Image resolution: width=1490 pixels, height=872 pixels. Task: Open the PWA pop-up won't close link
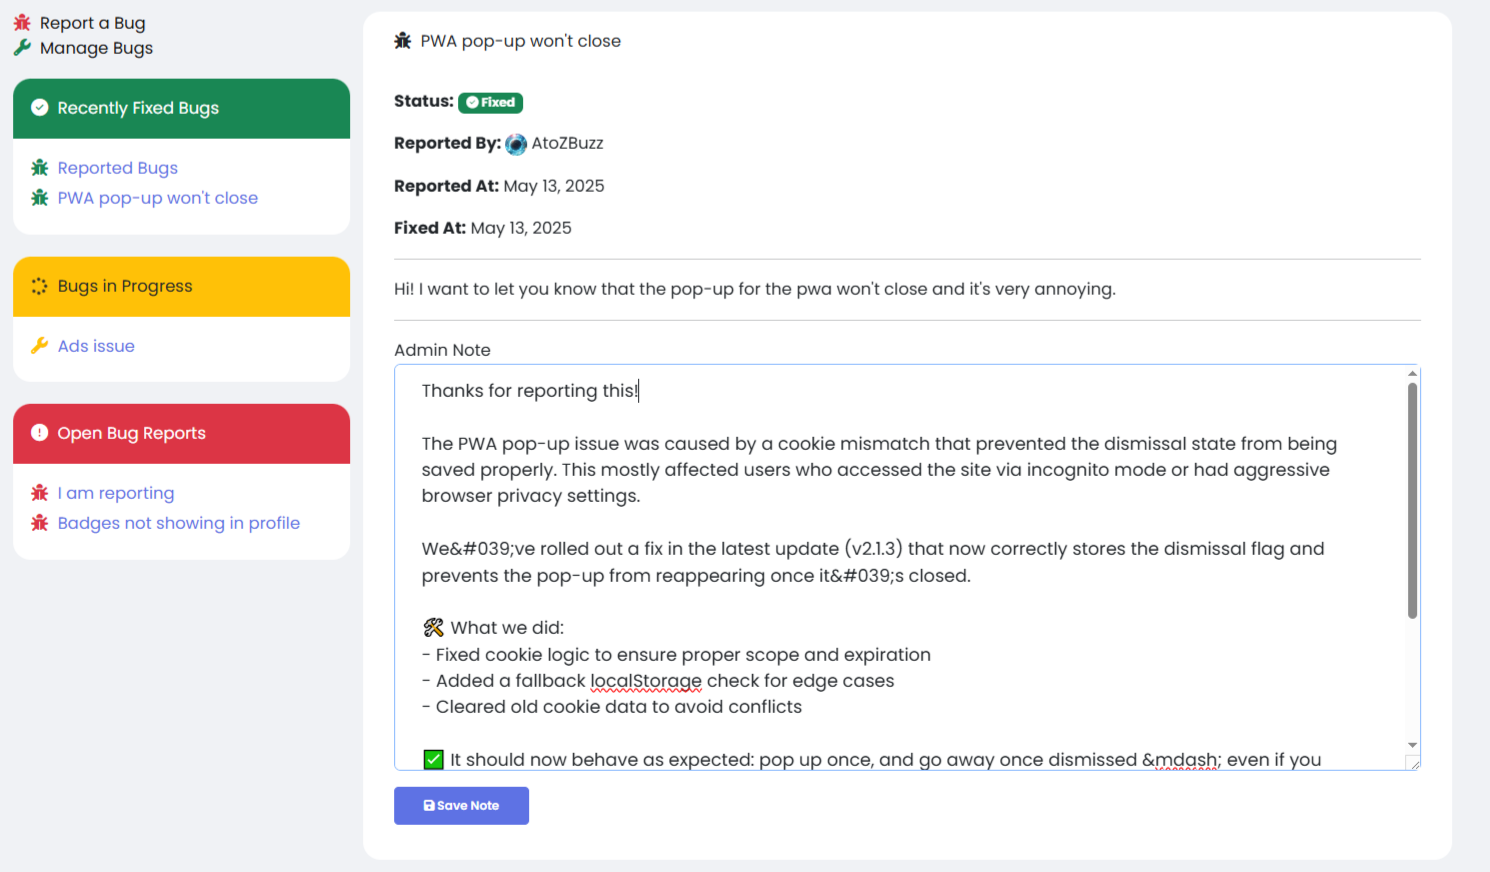(158, 198)
